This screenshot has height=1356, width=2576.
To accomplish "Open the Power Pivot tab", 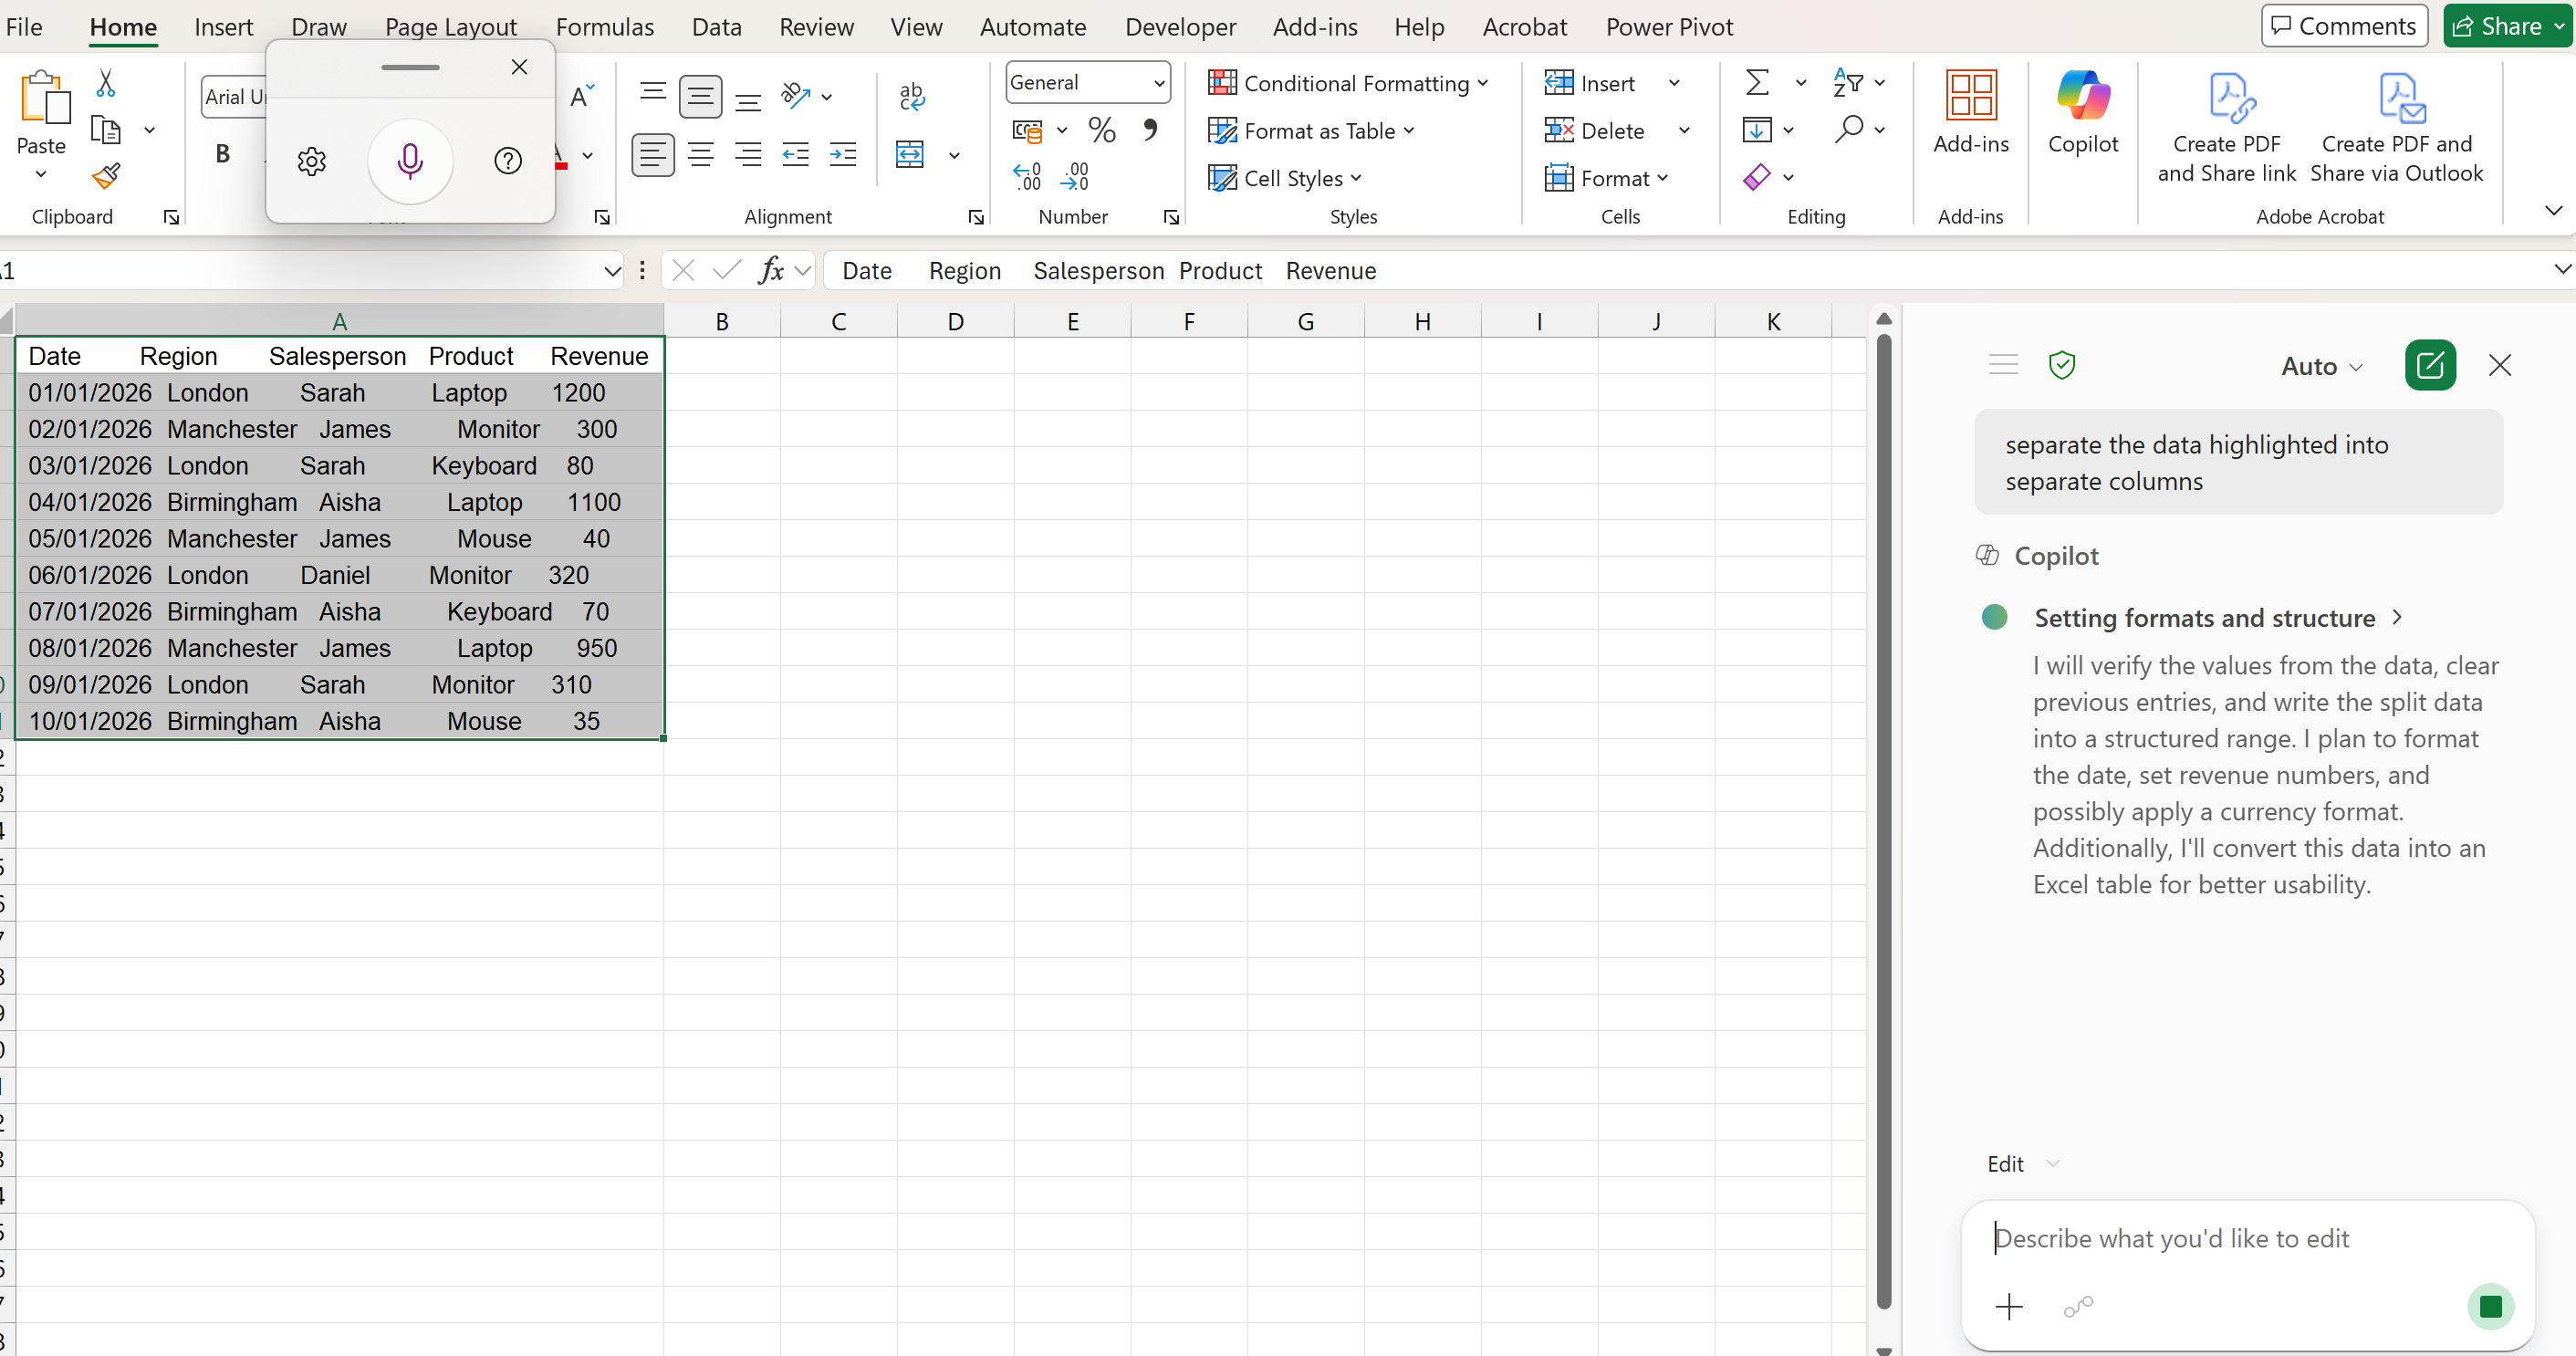I will [1669, 27].
